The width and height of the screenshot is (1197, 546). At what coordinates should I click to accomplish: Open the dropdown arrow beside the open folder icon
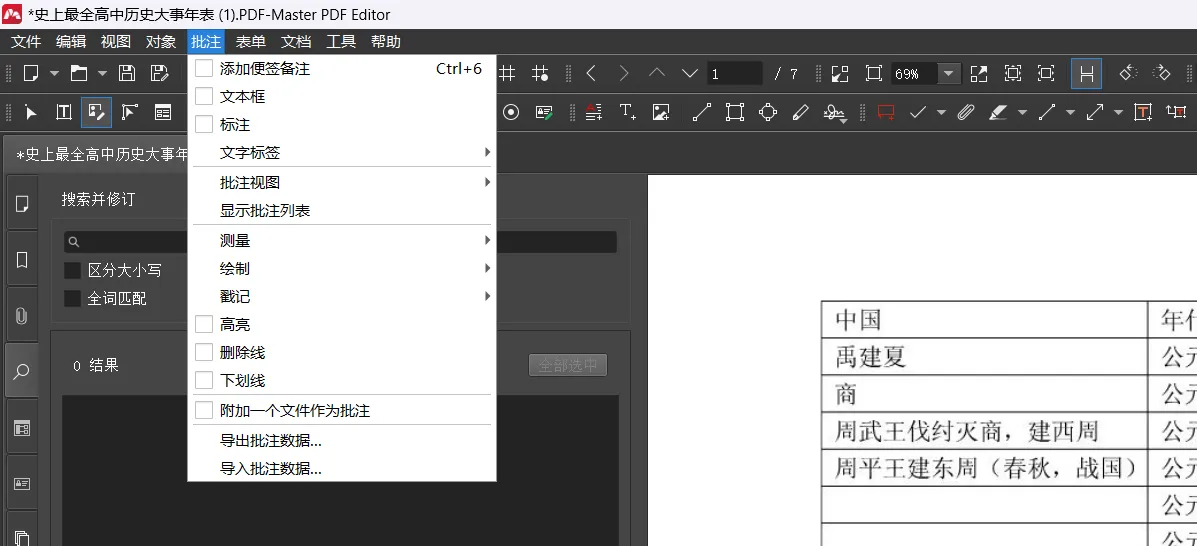pyautogui.click(x=102, y=73)
